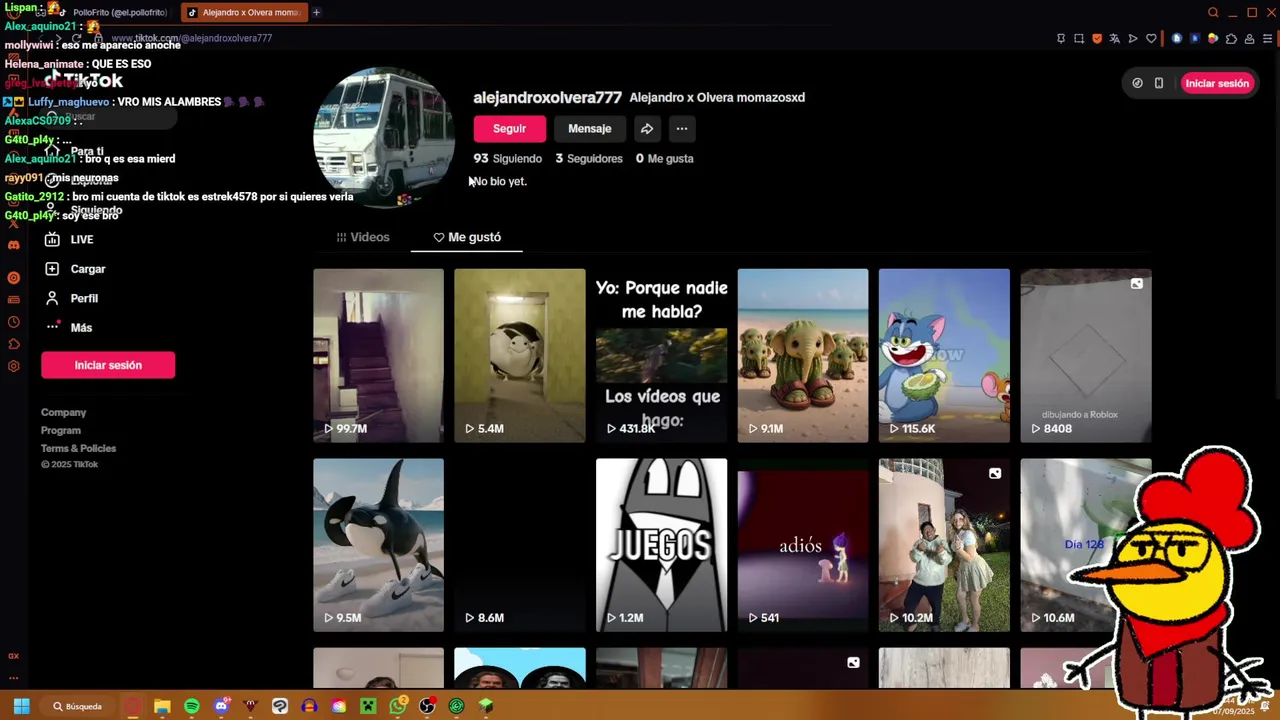Select the Alejandro x Olvera browser tab
This screenshot has width=1280, height=720.
coord(245,13)
